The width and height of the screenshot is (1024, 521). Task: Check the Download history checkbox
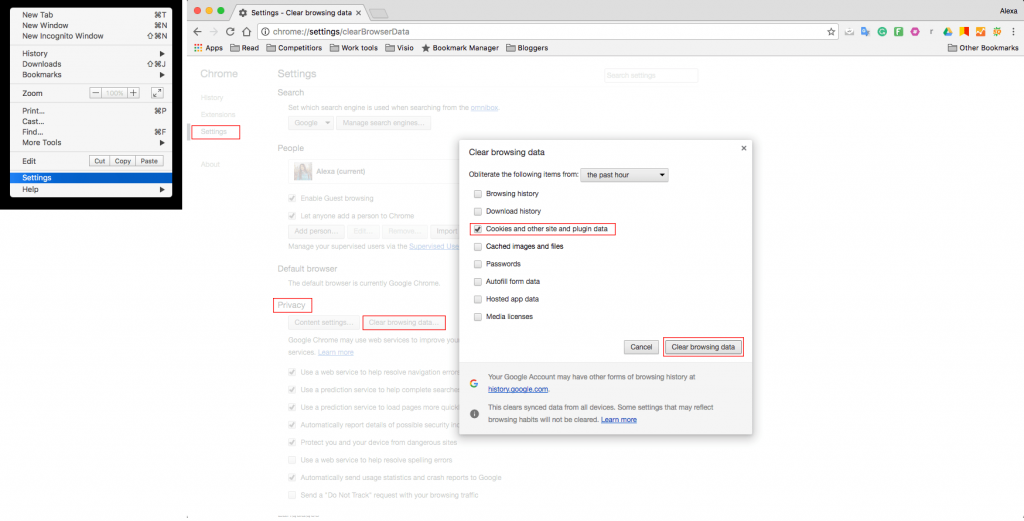click(x=478, y=212)
